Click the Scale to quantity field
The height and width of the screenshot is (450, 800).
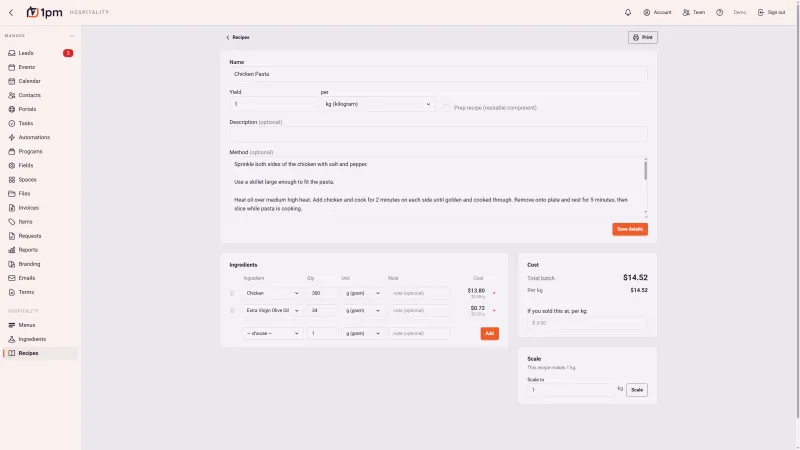coord(570,390)
